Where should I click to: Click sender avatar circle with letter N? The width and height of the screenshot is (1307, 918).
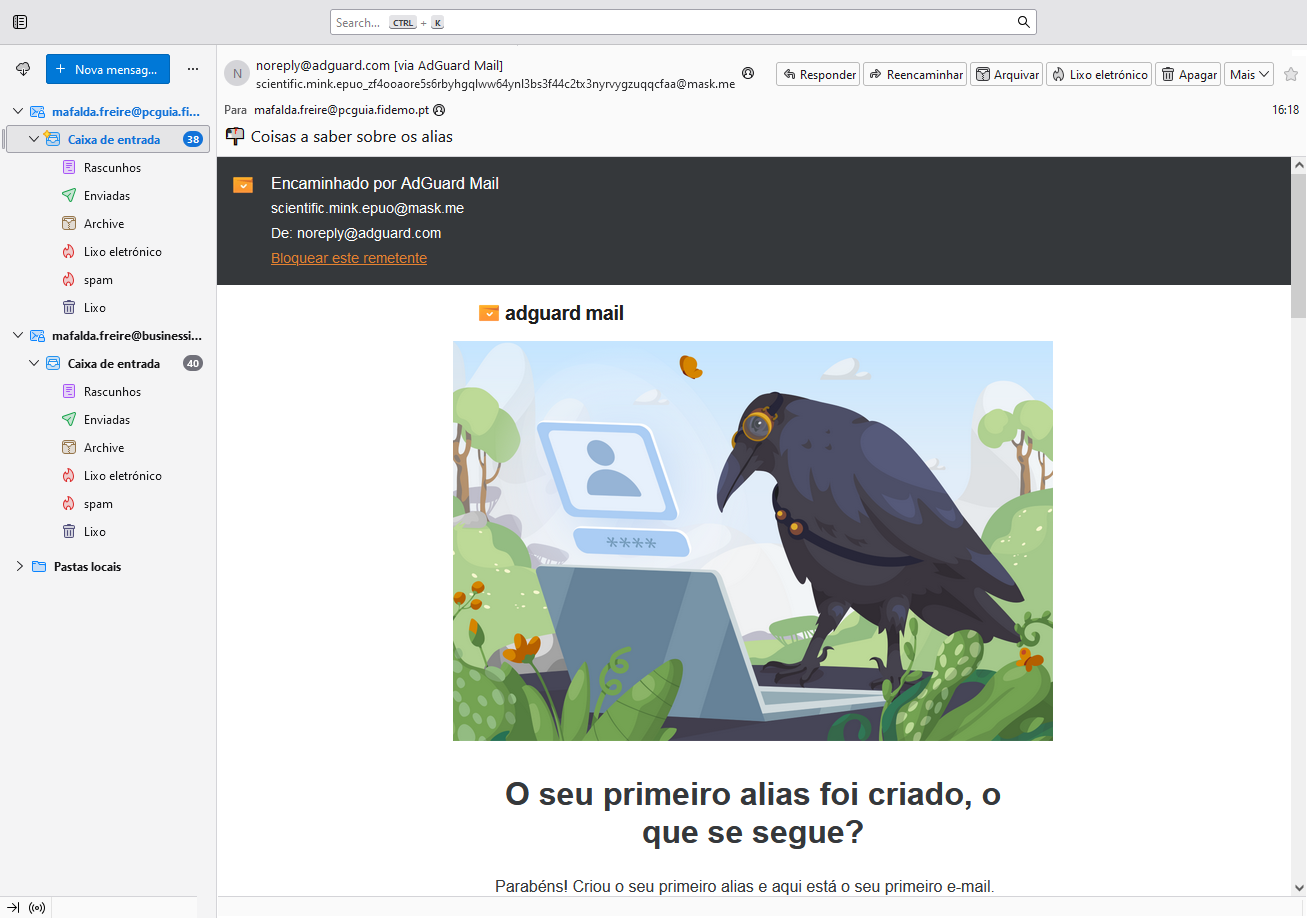tap(236, 73)
